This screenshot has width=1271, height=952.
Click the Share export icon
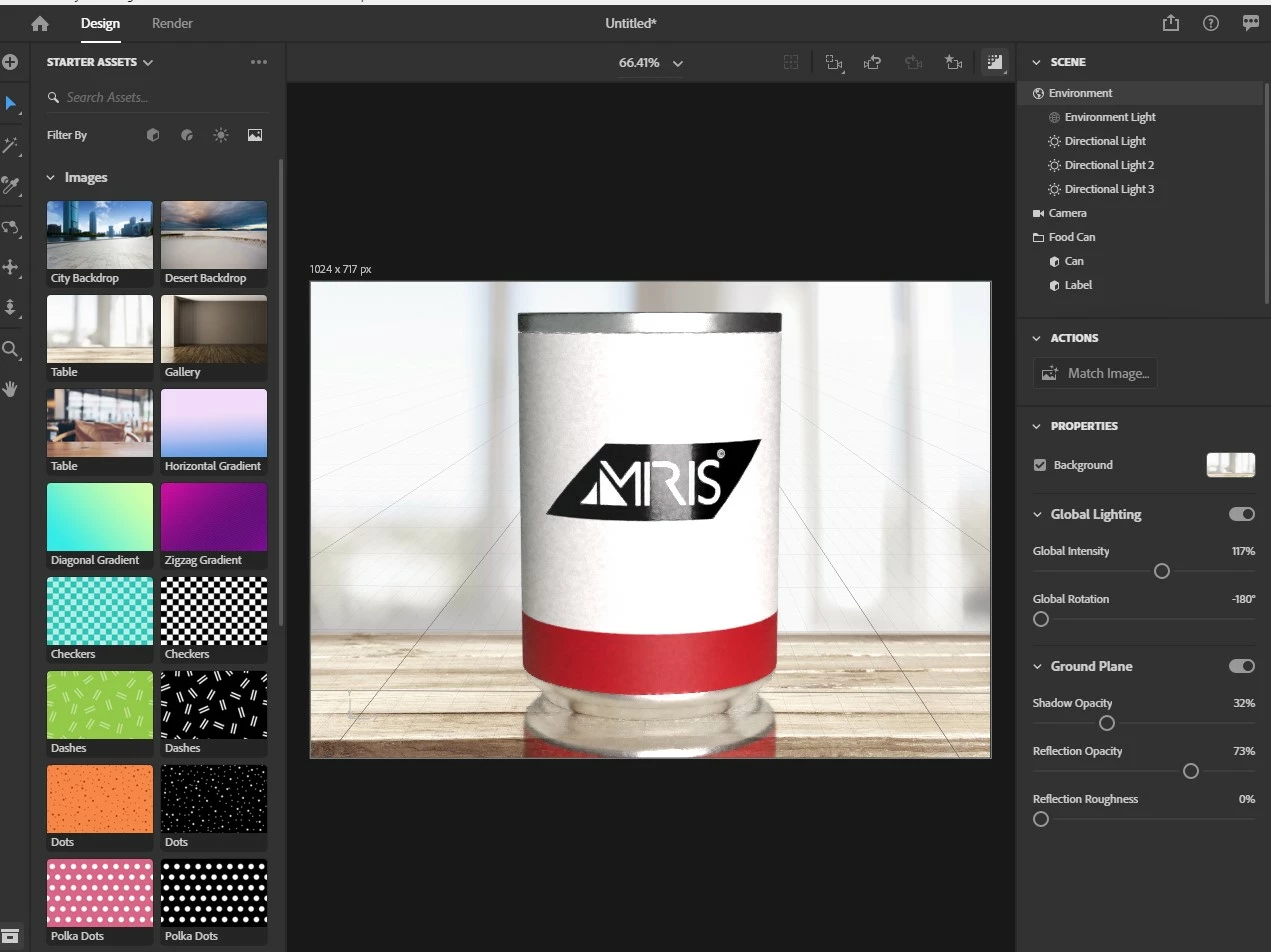tap(1171, 23)
